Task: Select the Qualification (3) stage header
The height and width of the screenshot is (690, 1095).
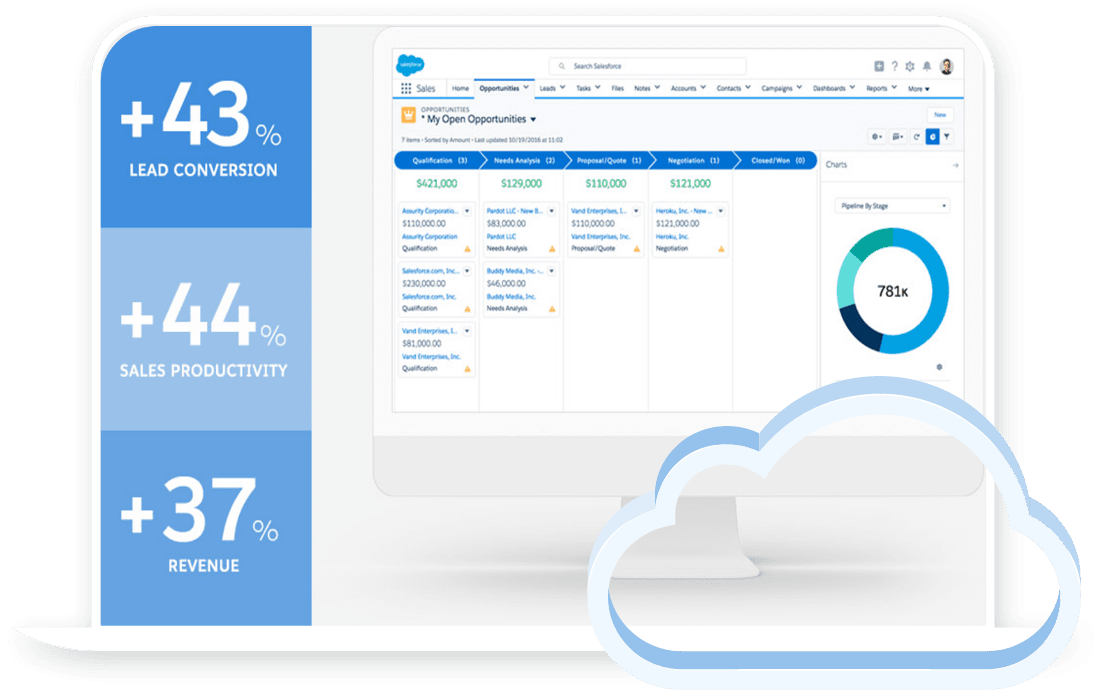Action: pos(439,161)
